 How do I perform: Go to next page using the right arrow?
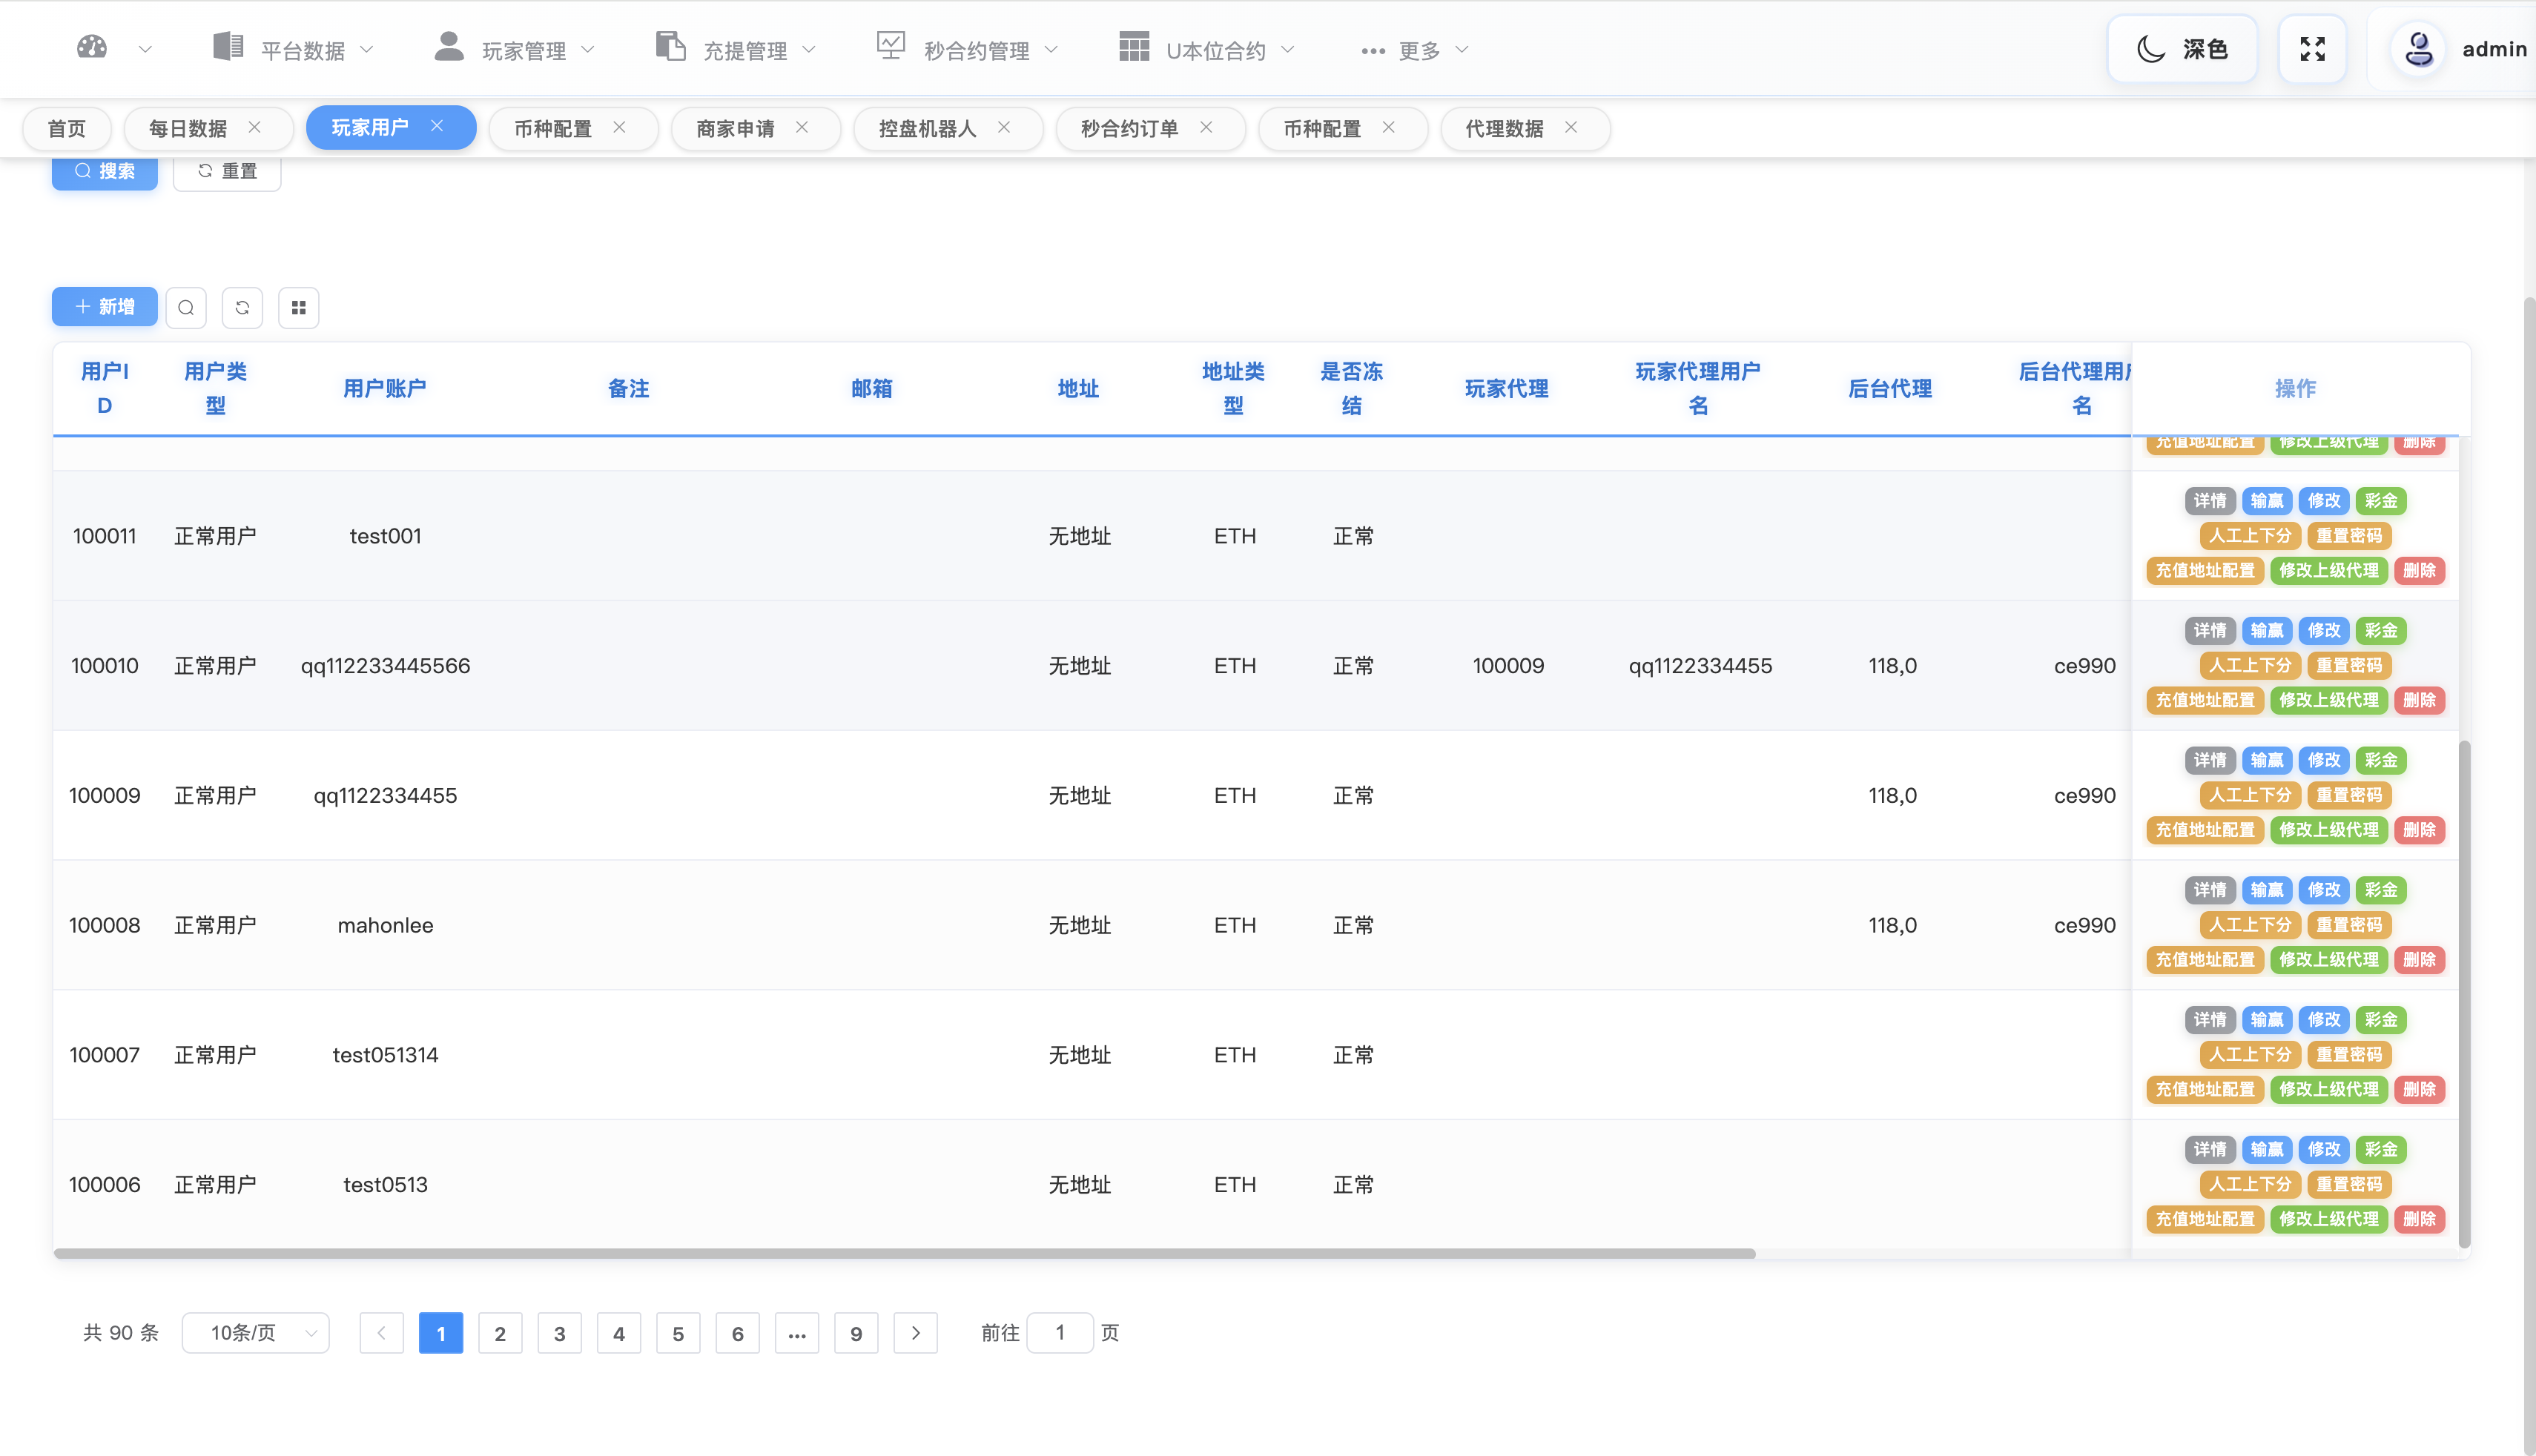[x=915, y=1333]
